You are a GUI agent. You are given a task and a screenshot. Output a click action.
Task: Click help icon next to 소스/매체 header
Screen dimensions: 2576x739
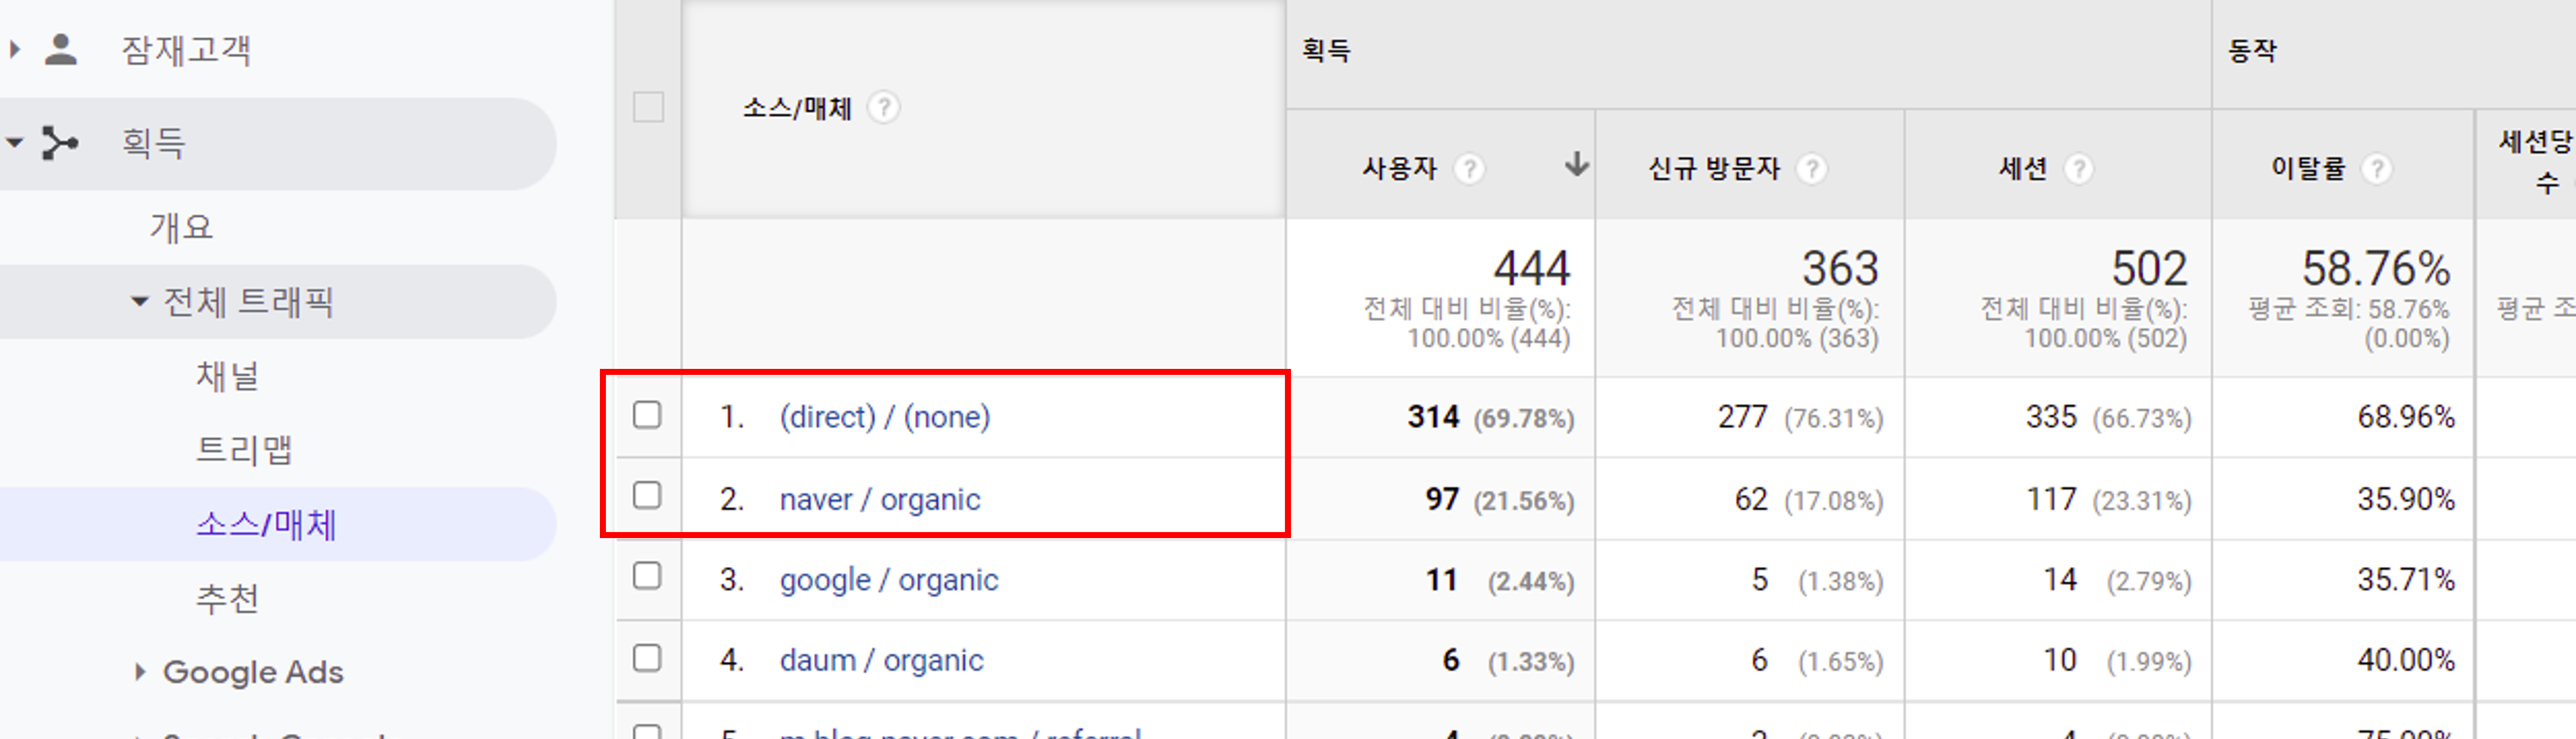tap(883, 107)
